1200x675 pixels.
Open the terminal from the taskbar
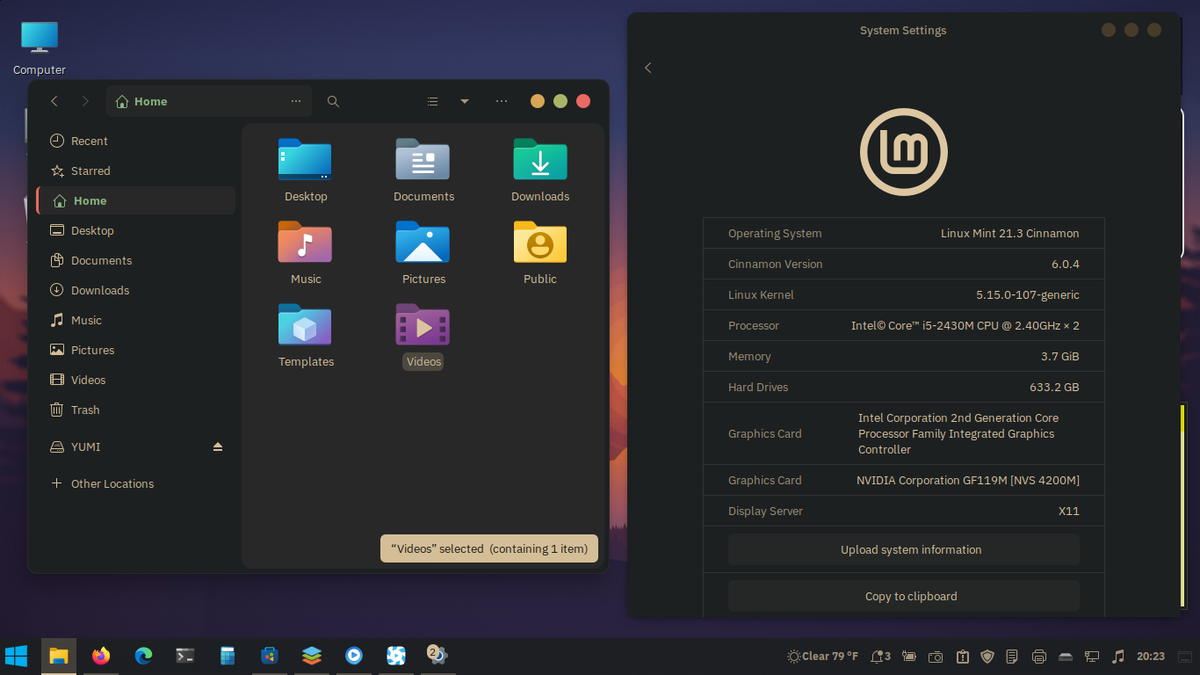click(185, 656)
